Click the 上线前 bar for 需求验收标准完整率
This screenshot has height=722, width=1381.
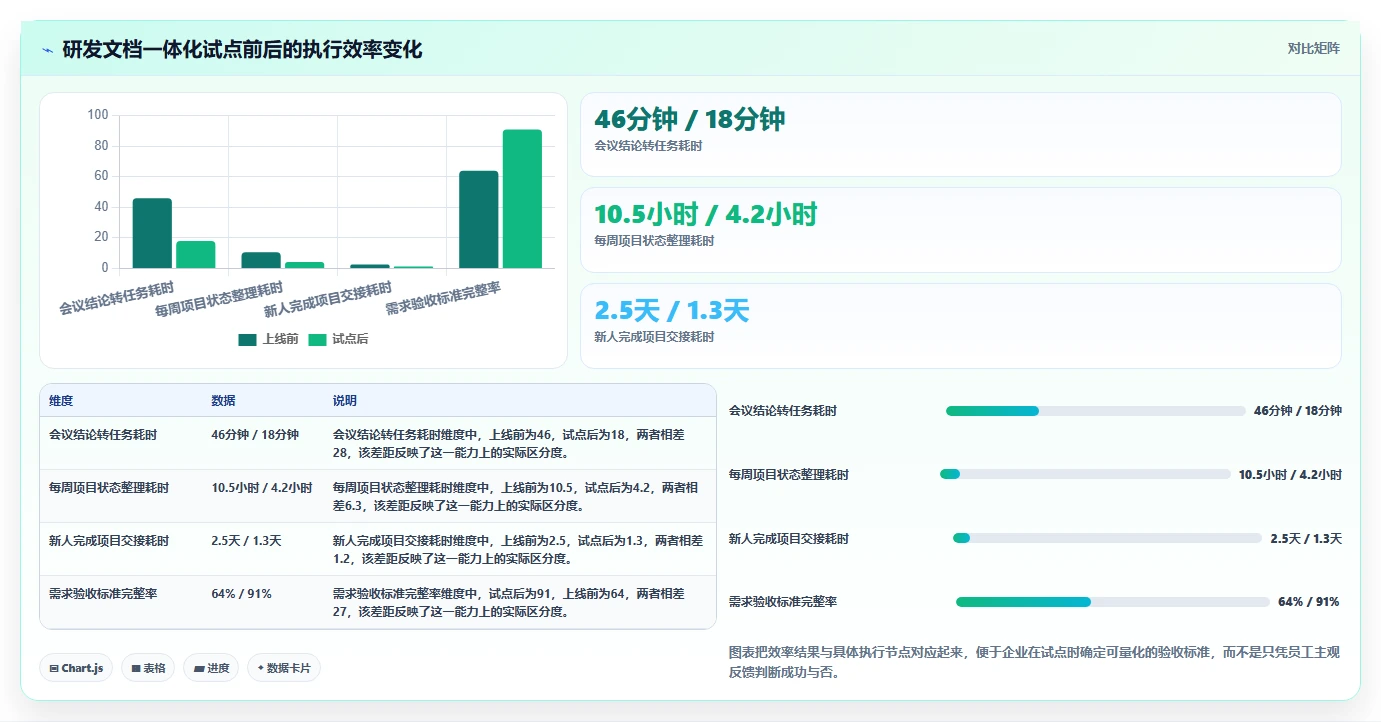478,219
